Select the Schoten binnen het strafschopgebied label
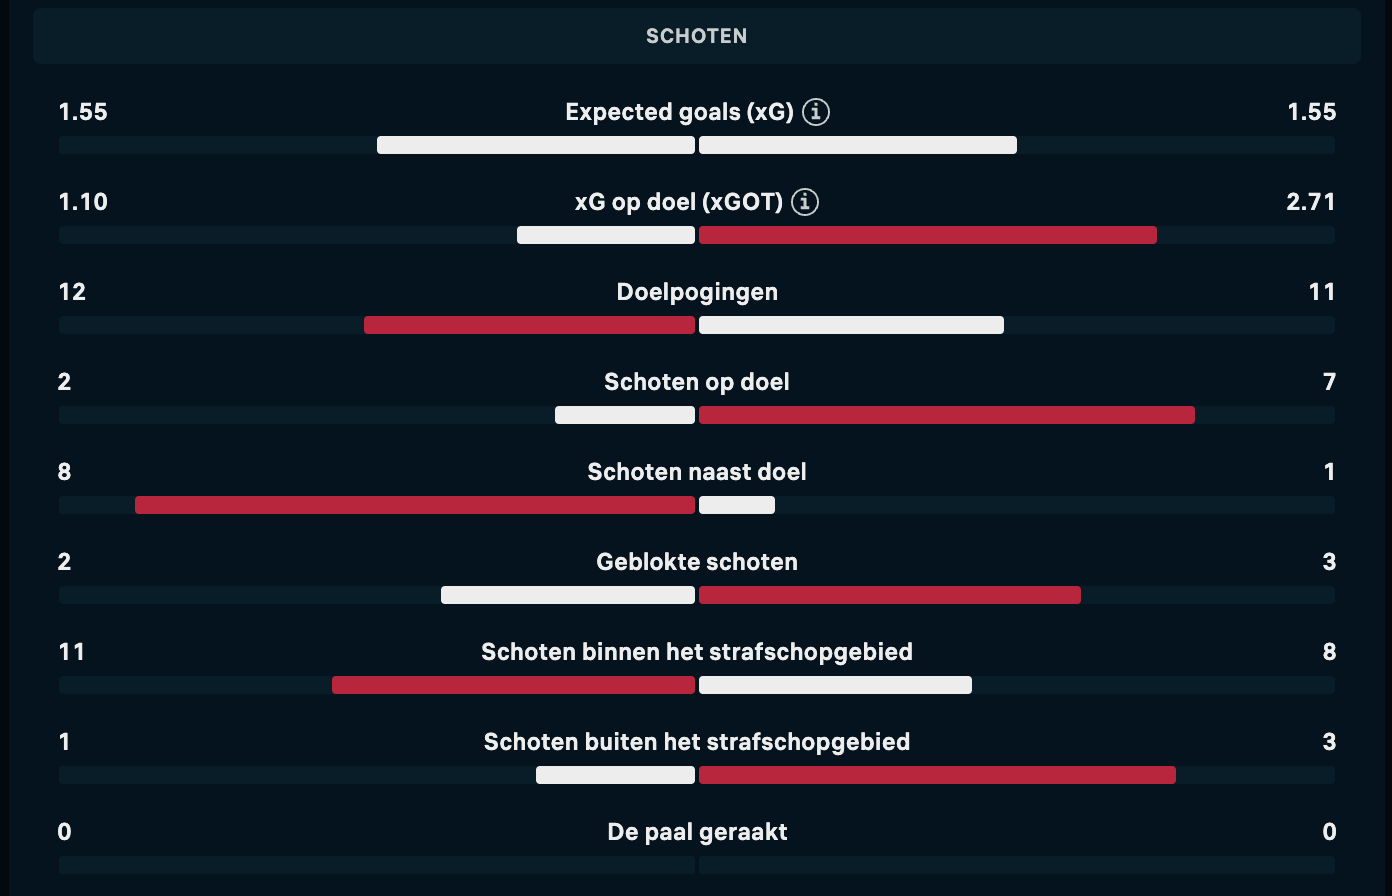 click(696, 652)
